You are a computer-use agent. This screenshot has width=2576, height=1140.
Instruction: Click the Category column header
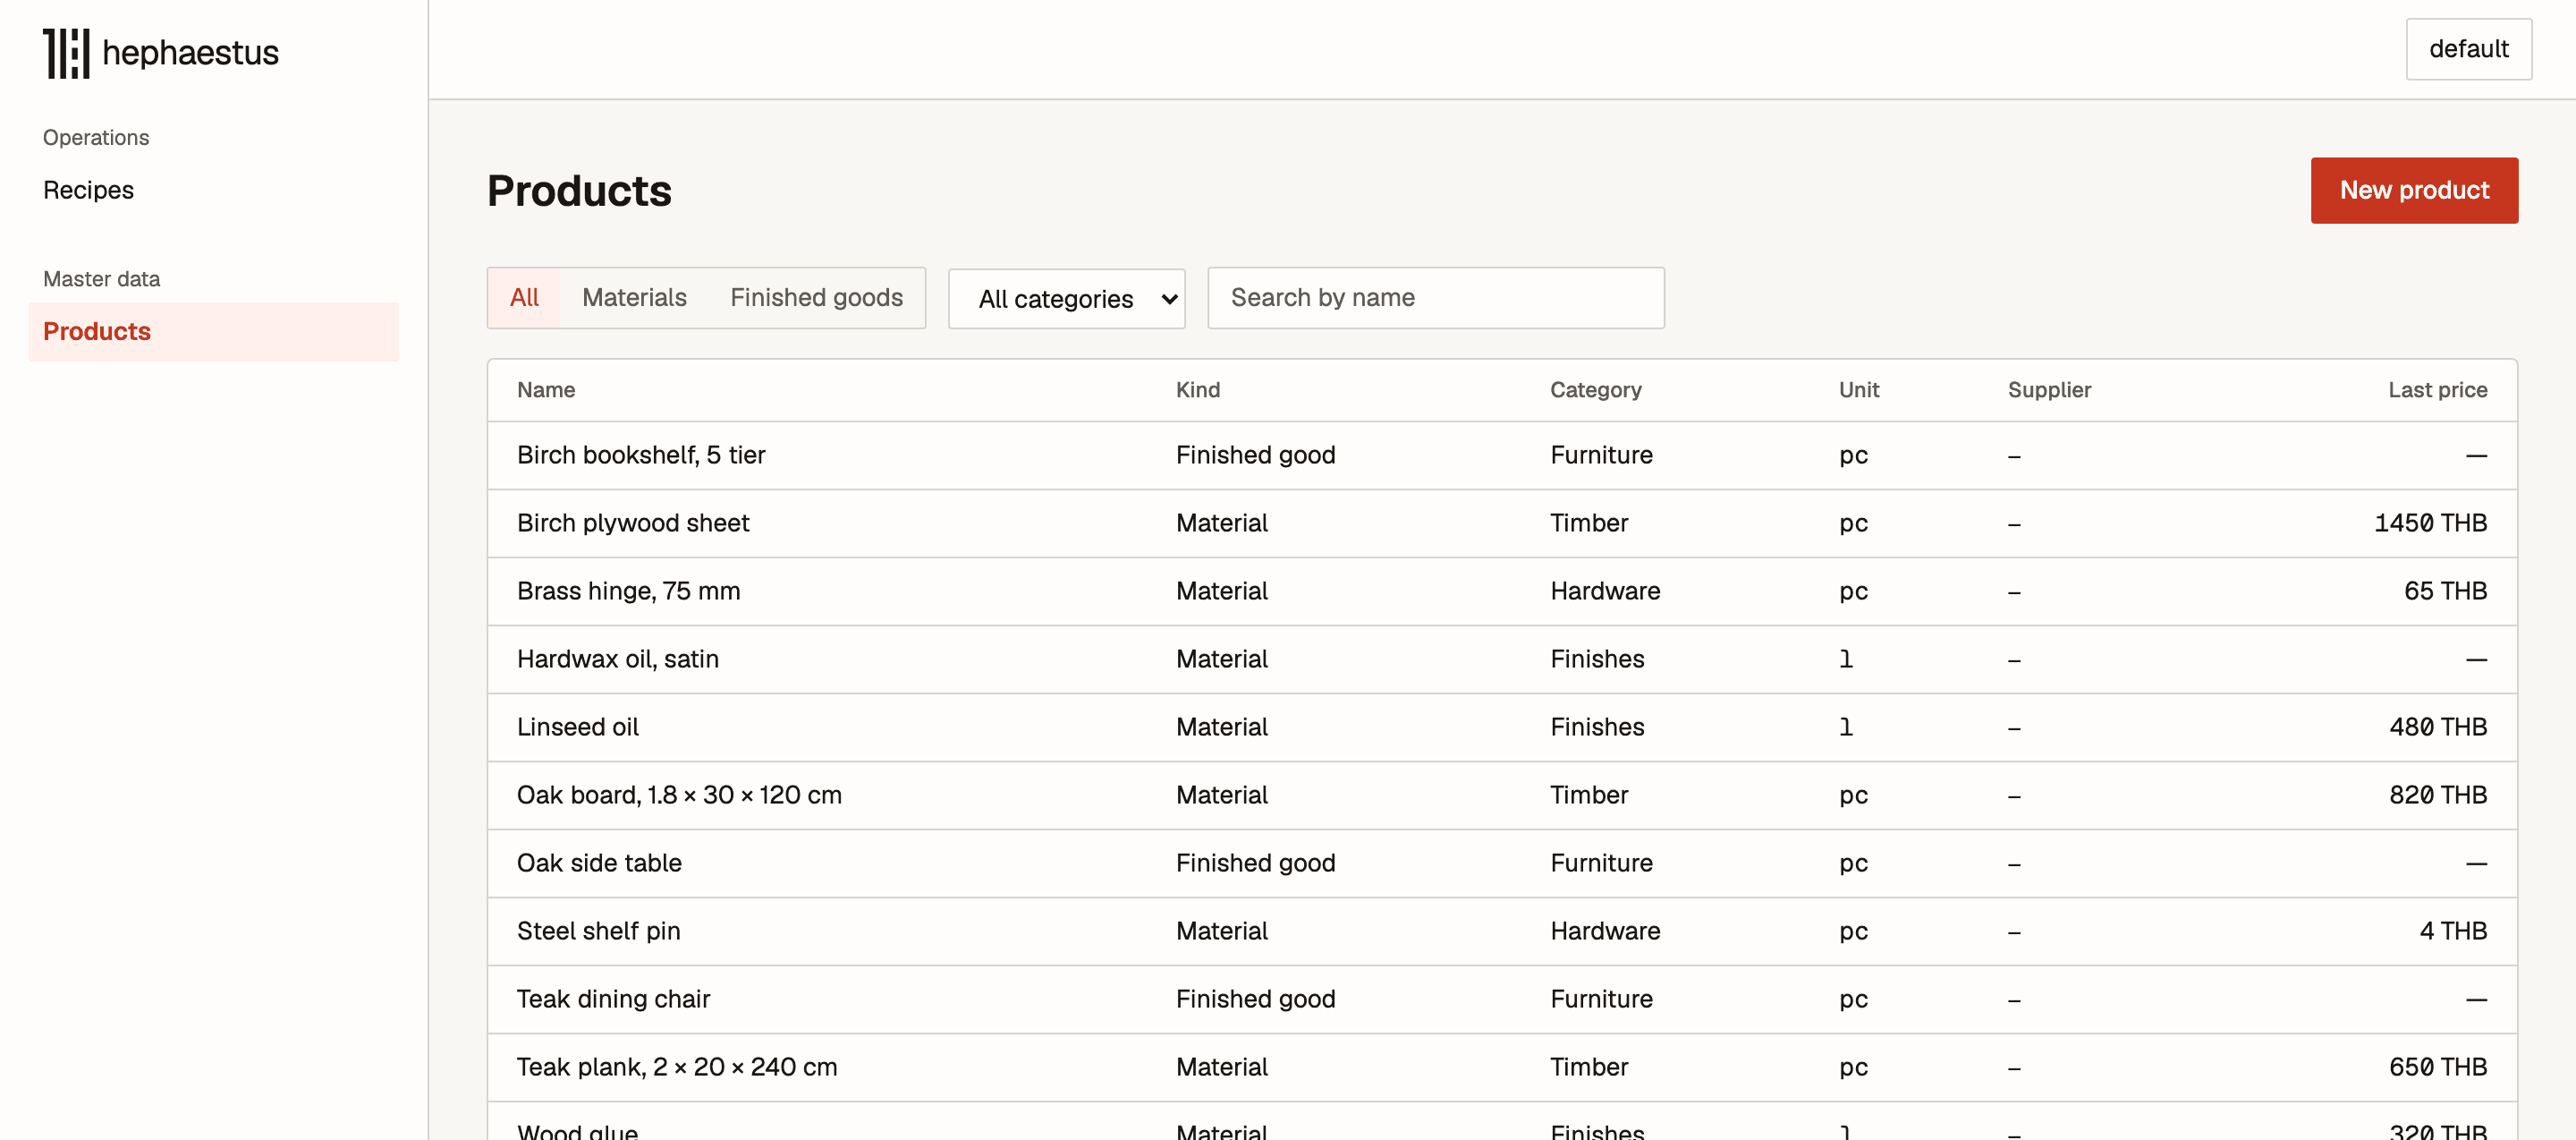coord(1595,390)
